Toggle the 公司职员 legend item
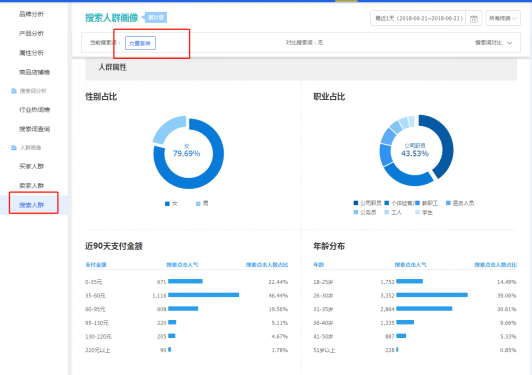 coord(367,203)
